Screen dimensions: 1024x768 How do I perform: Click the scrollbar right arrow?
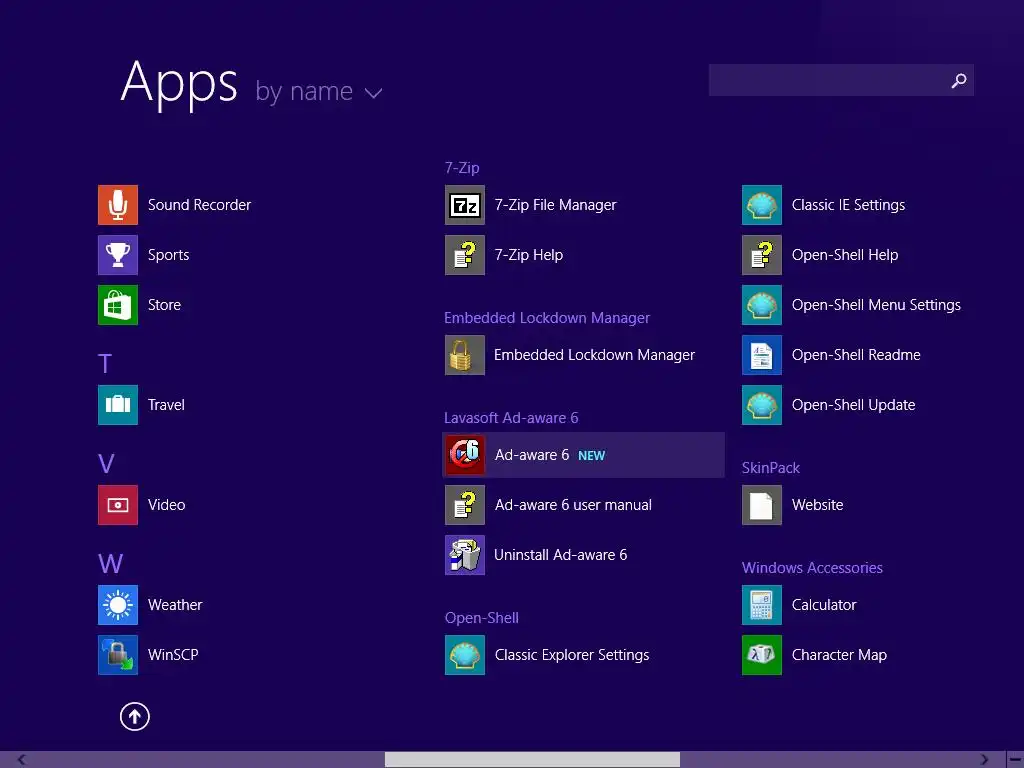point(984,760)
